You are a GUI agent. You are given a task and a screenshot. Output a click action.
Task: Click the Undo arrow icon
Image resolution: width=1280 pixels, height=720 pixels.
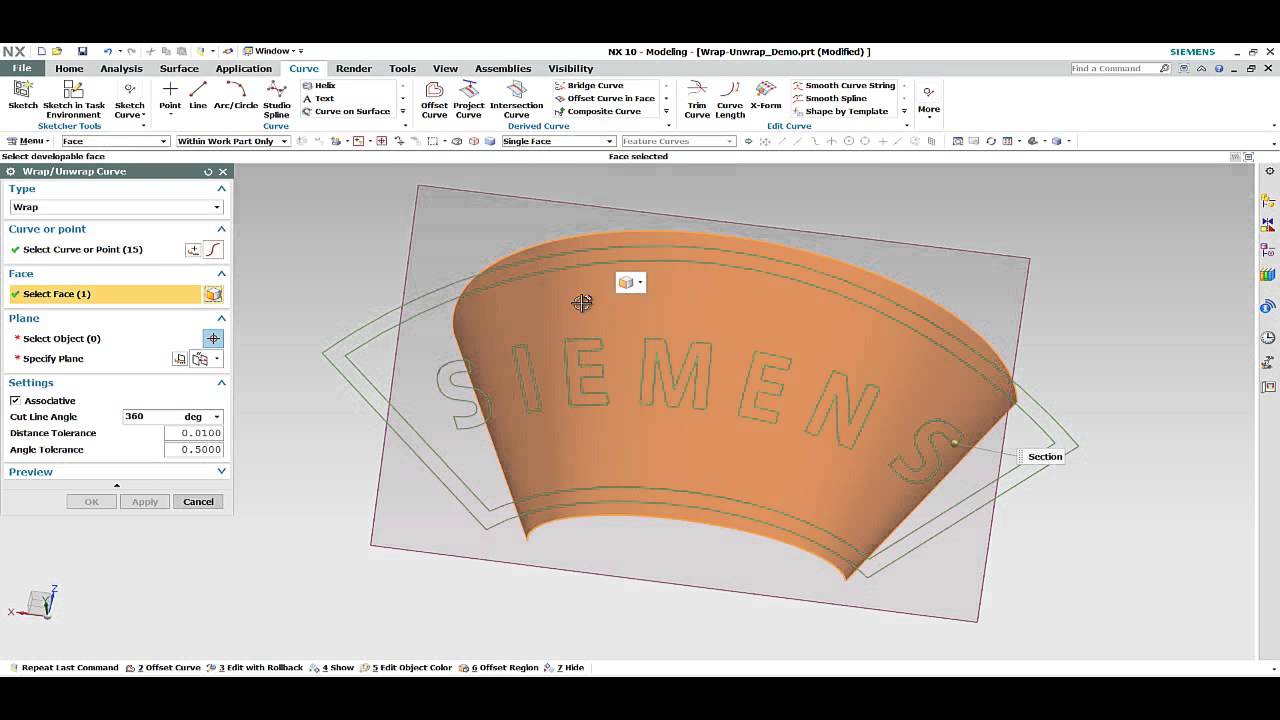[x=107, y=51]
